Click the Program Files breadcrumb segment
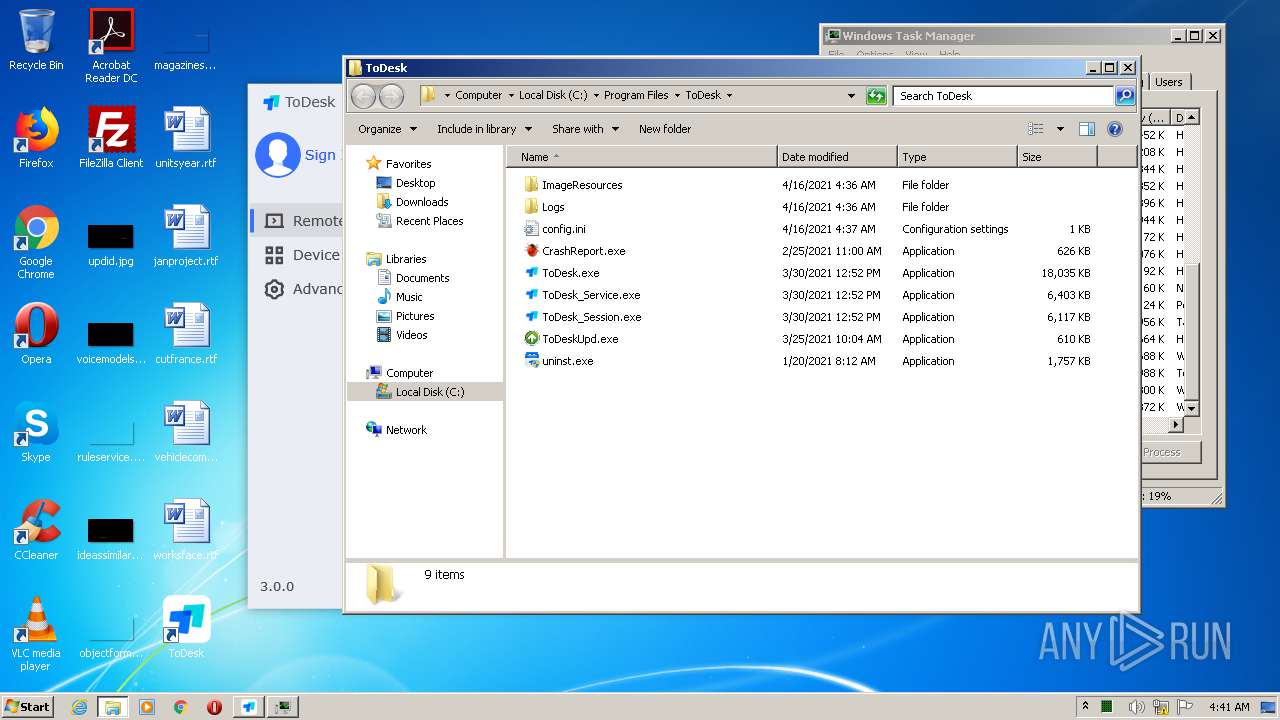 (636, 96)
